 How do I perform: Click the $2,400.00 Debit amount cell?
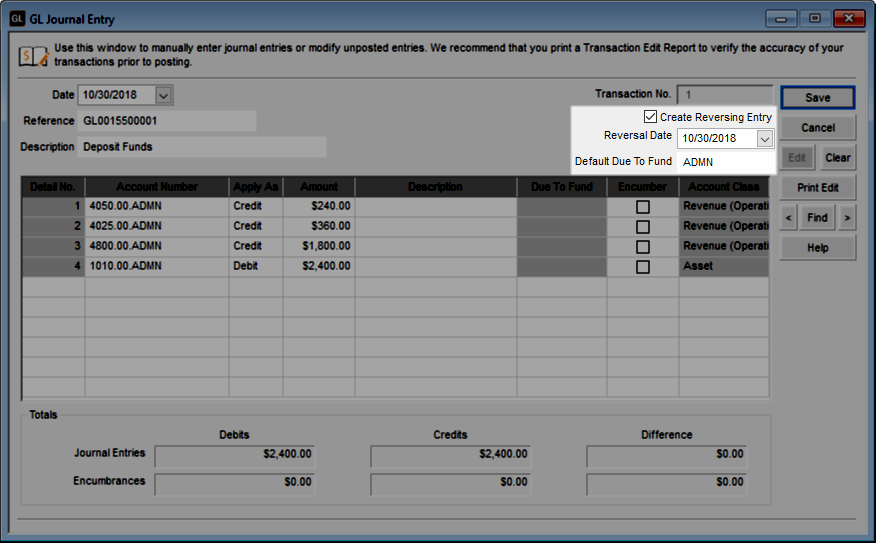318,266
